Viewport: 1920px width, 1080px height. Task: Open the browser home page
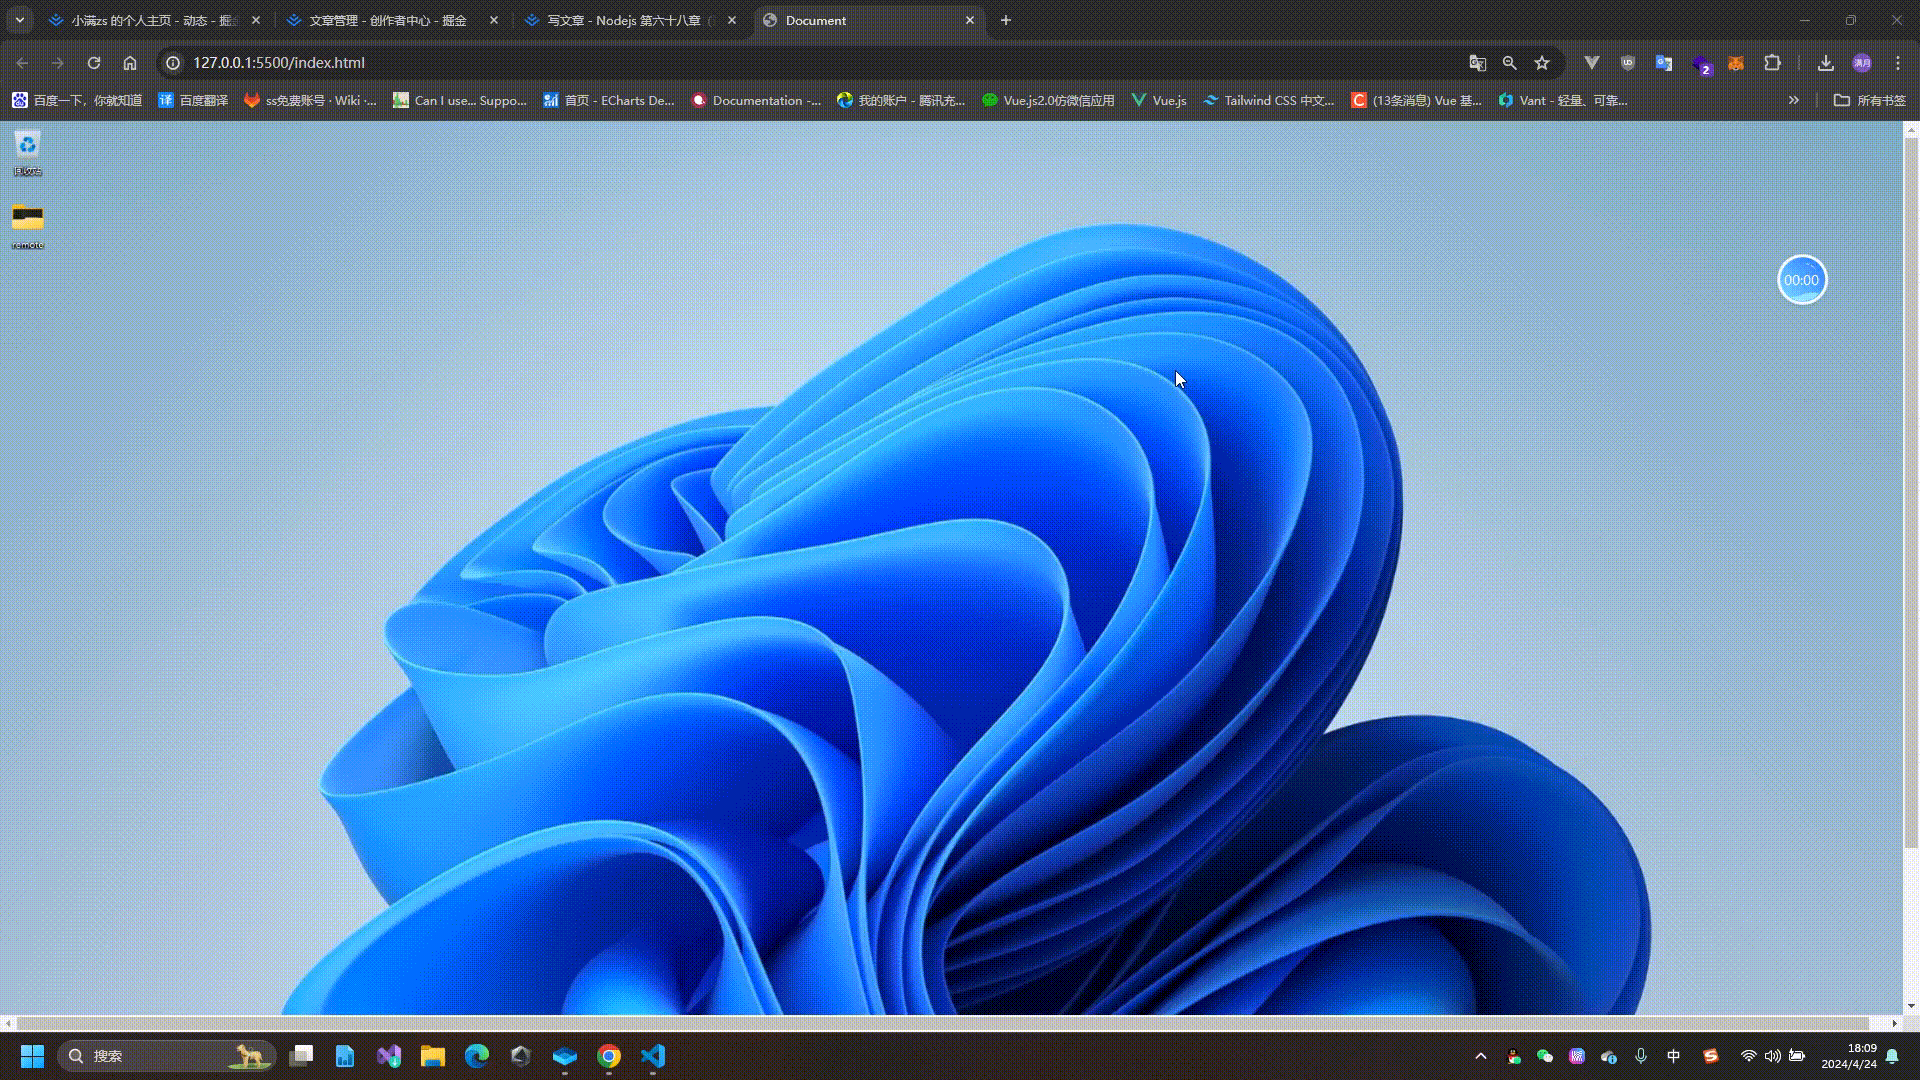pos(130,62)
